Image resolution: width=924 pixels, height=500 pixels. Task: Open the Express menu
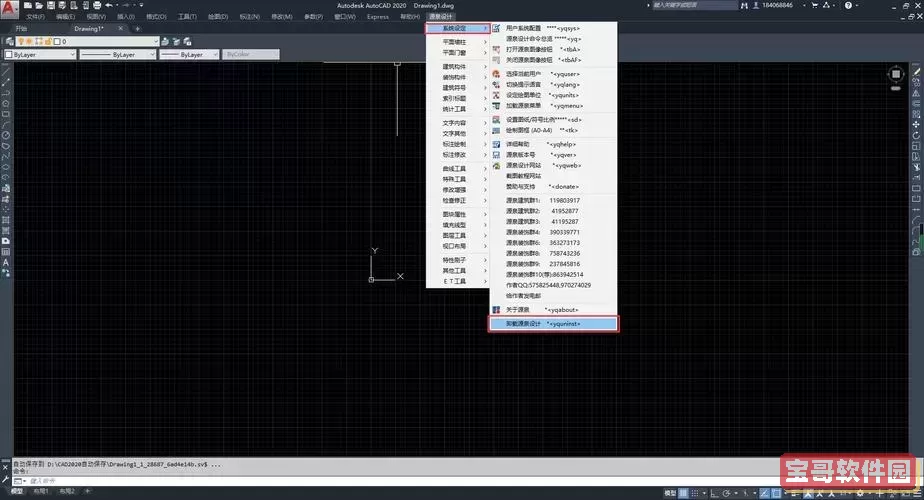tap(378, 17)
